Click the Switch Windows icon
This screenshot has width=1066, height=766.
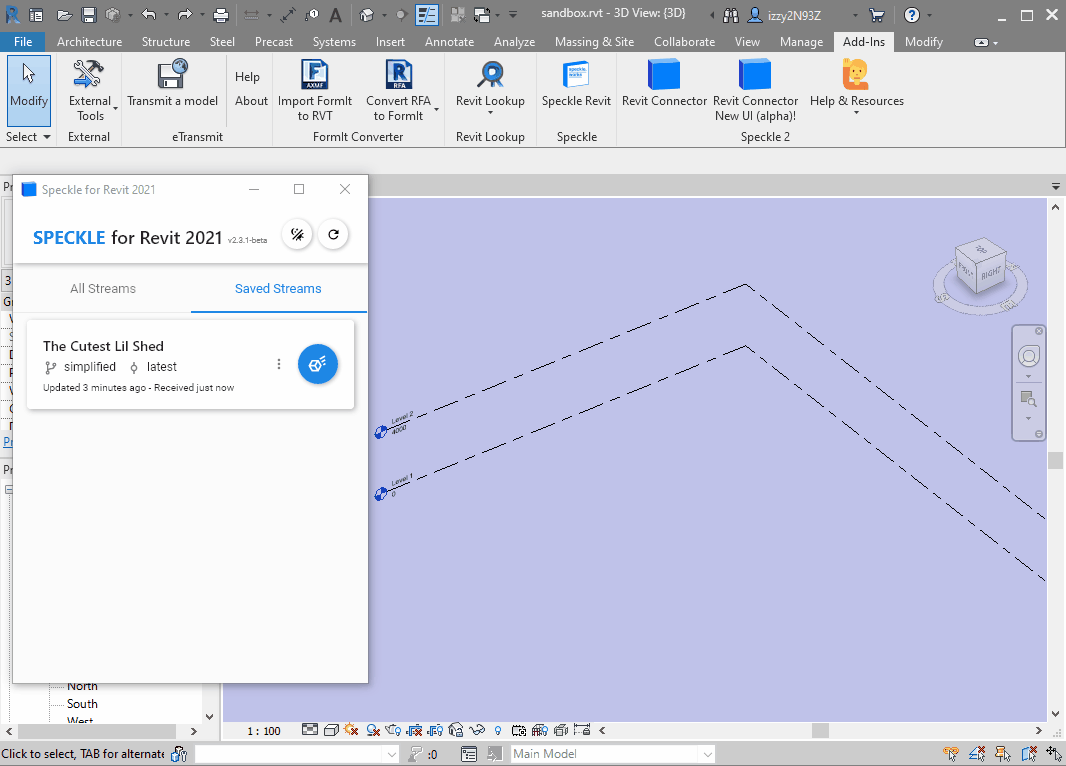pyautogui.click(x=482, y=14)
